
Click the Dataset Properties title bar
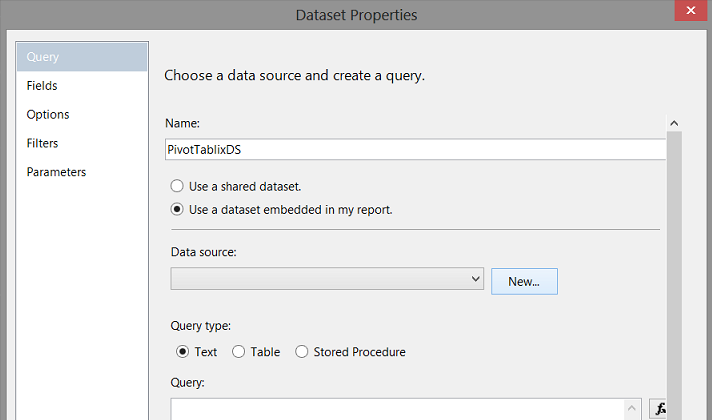pyautogui.click(x=356, y=14)
